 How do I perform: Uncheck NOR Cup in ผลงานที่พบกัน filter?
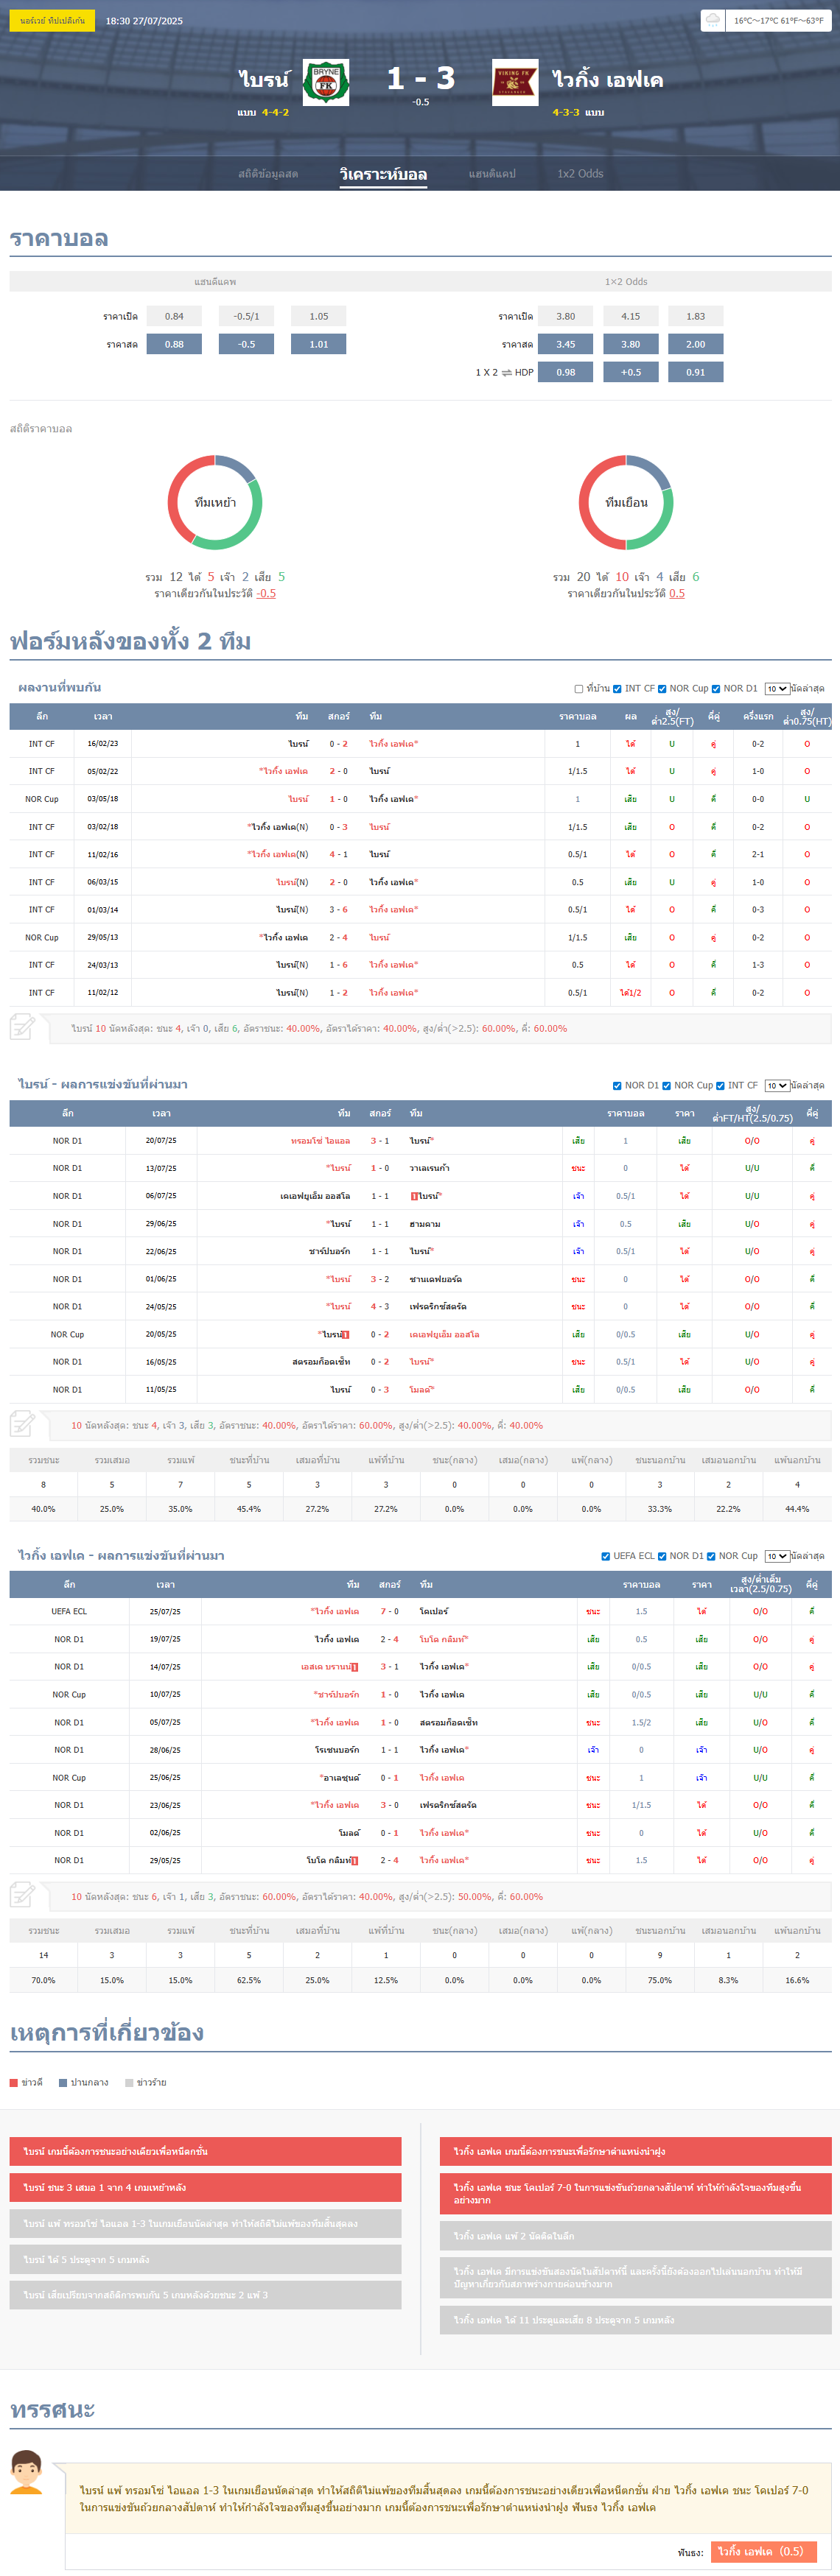(661, 689)
